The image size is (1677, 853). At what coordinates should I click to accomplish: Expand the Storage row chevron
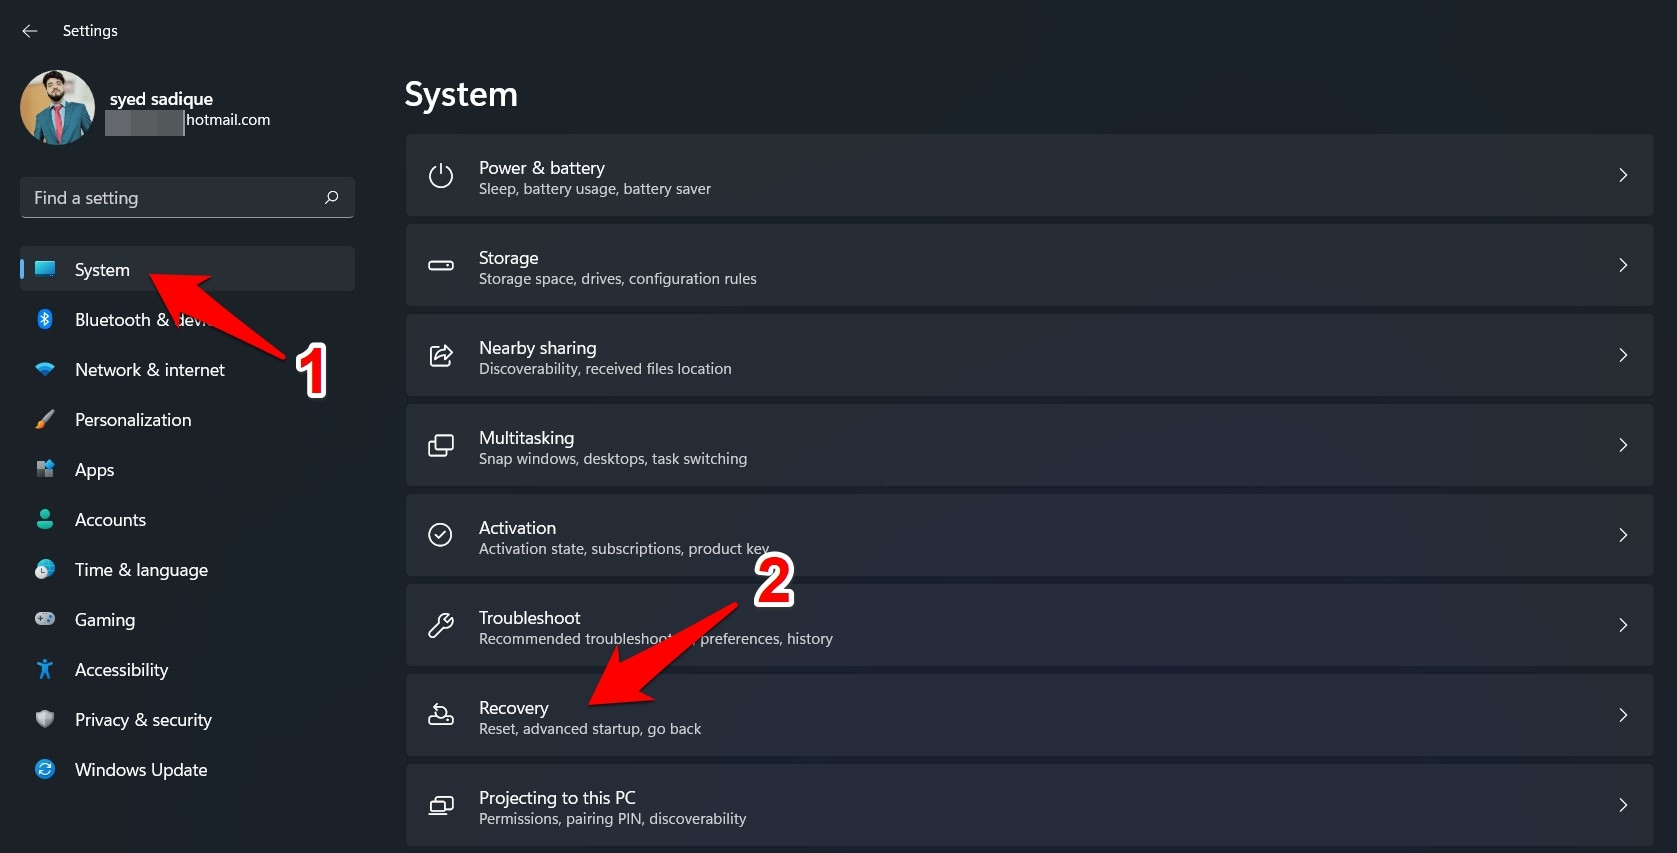(x=1623, y=265)
